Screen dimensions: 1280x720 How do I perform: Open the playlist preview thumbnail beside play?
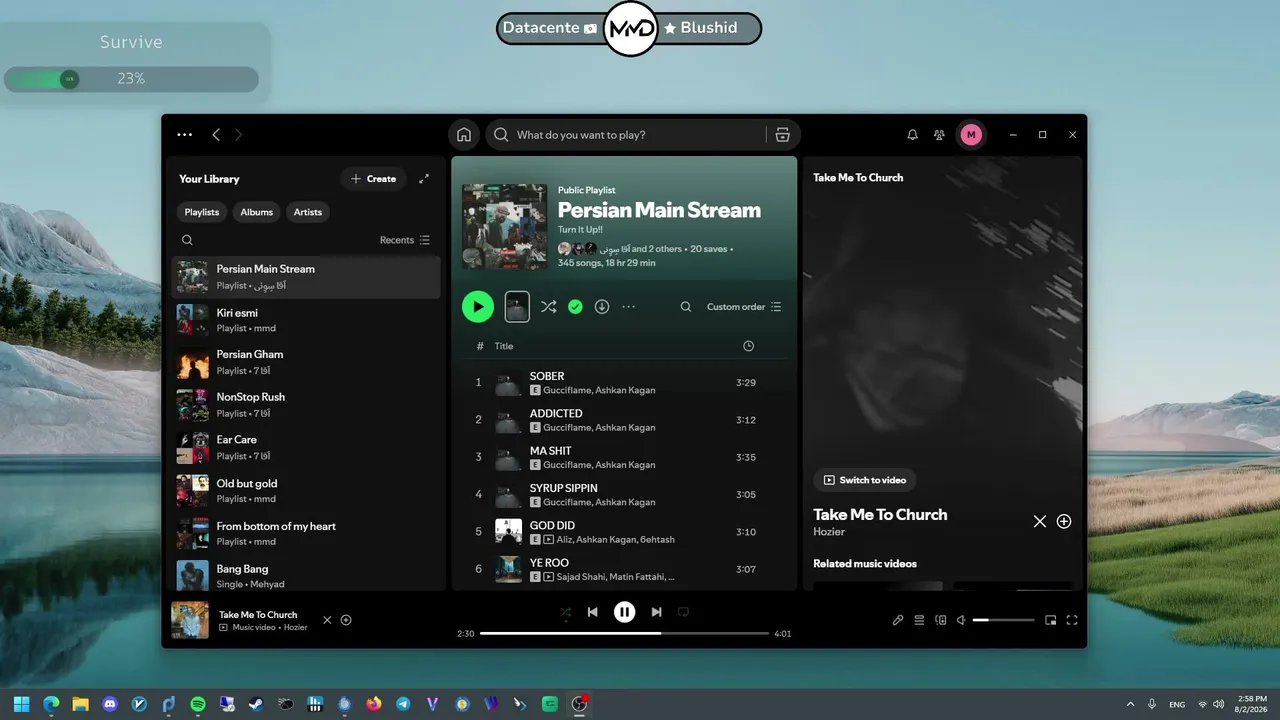[517, 307]
